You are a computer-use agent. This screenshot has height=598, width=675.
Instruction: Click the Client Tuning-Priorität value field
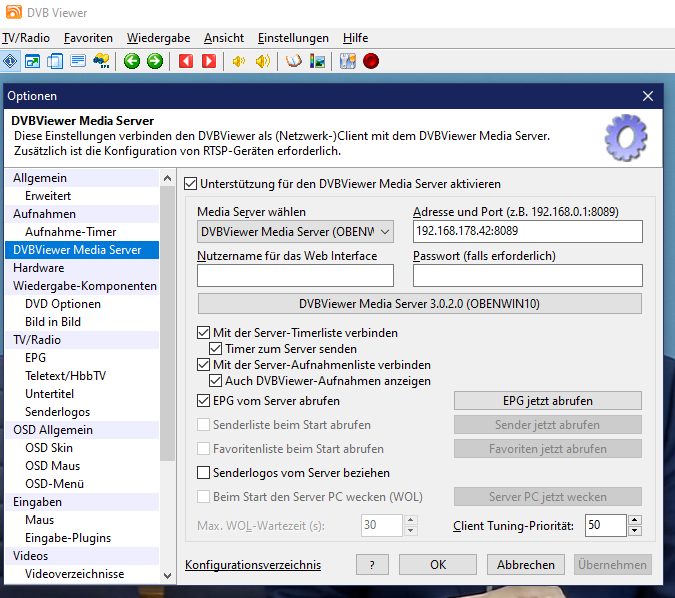[605, 525]
